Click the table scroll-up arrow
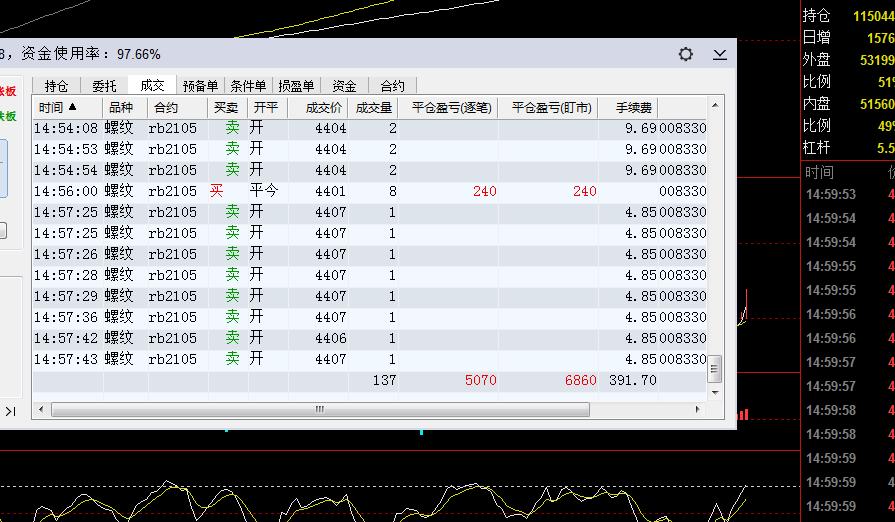 [715, 106]
